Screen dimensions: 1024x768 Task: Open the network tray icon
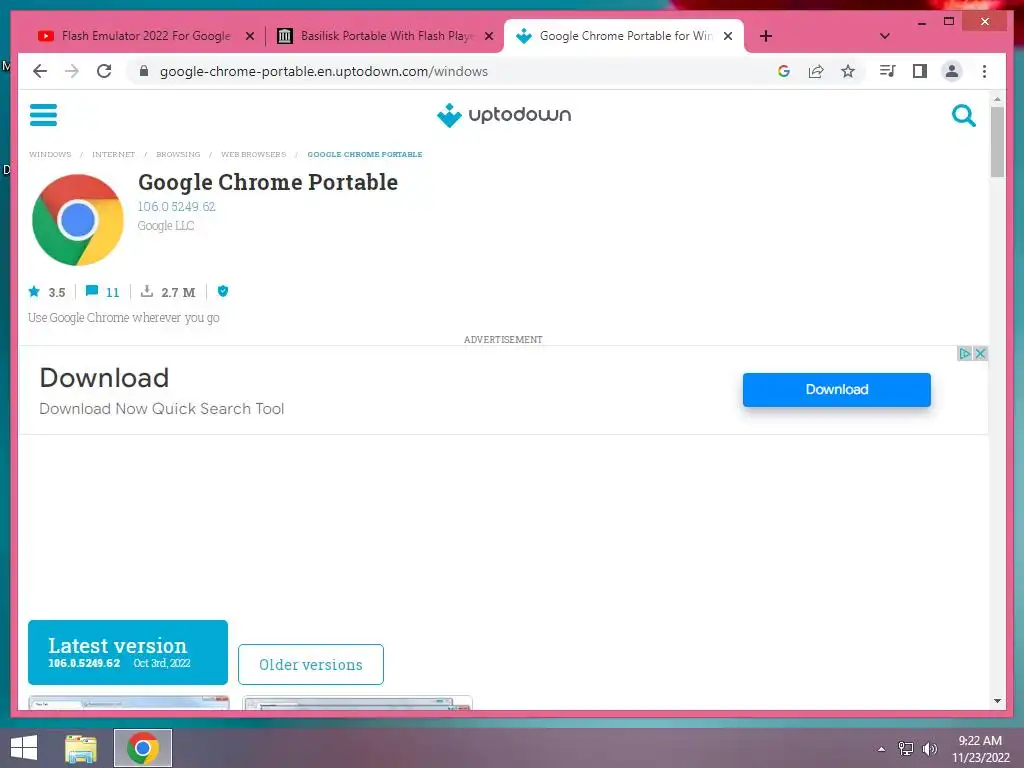click(905, 749)
